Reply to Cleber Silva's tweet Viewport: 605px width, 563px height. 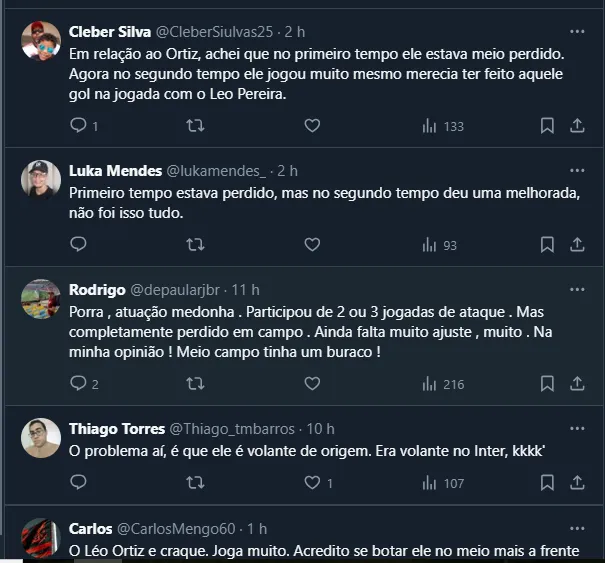click(79, 126)
